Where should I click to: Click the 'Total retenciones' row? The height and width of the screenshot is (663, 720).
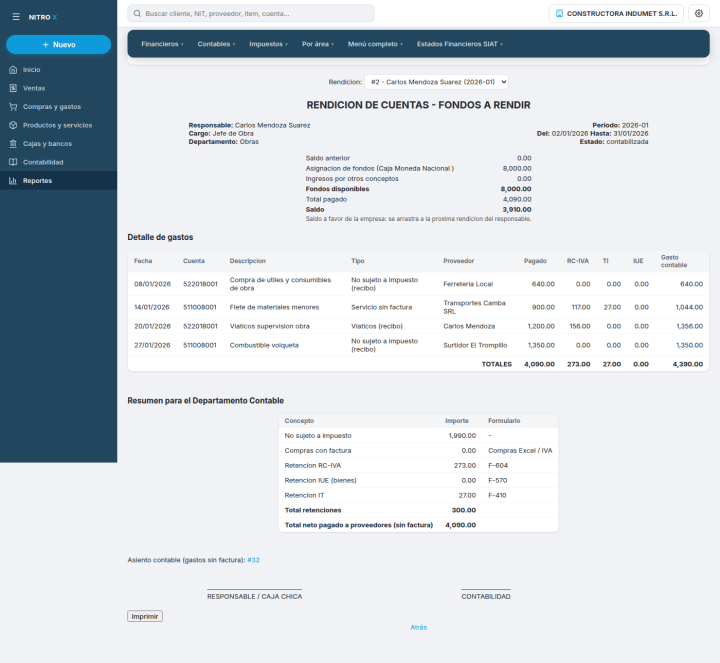418,510
